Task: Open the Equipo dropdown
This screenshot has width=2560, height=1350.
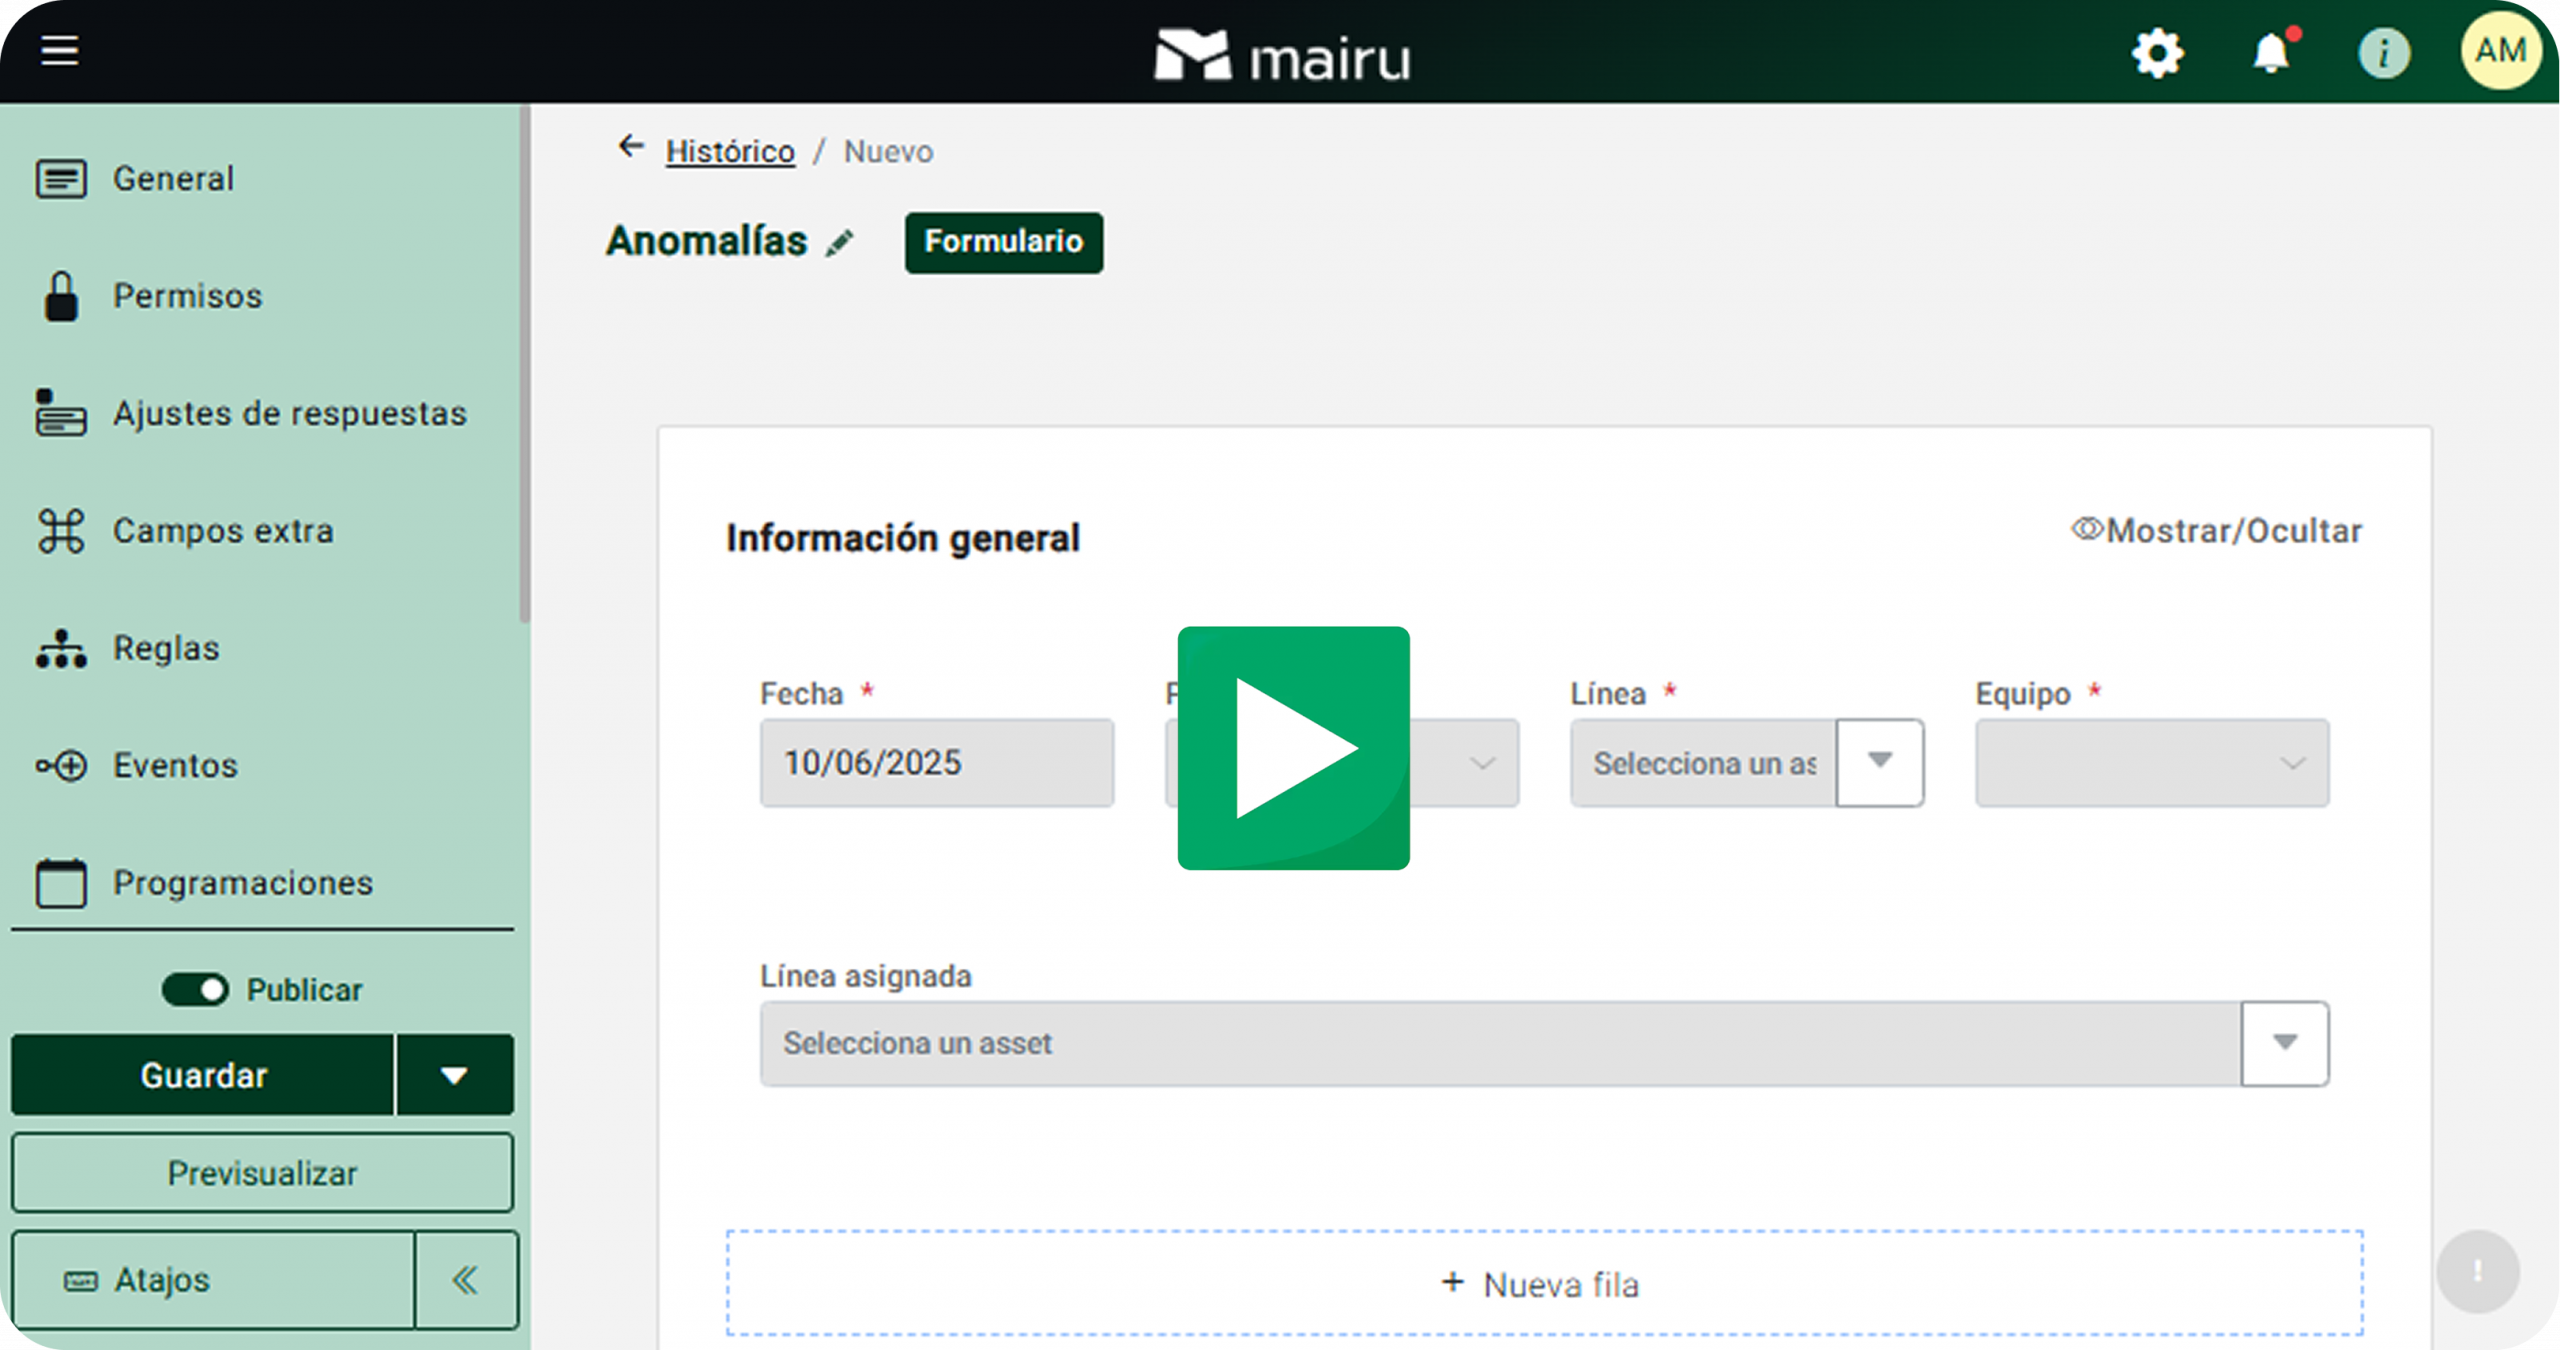Action: click(x=2152, y=763)
